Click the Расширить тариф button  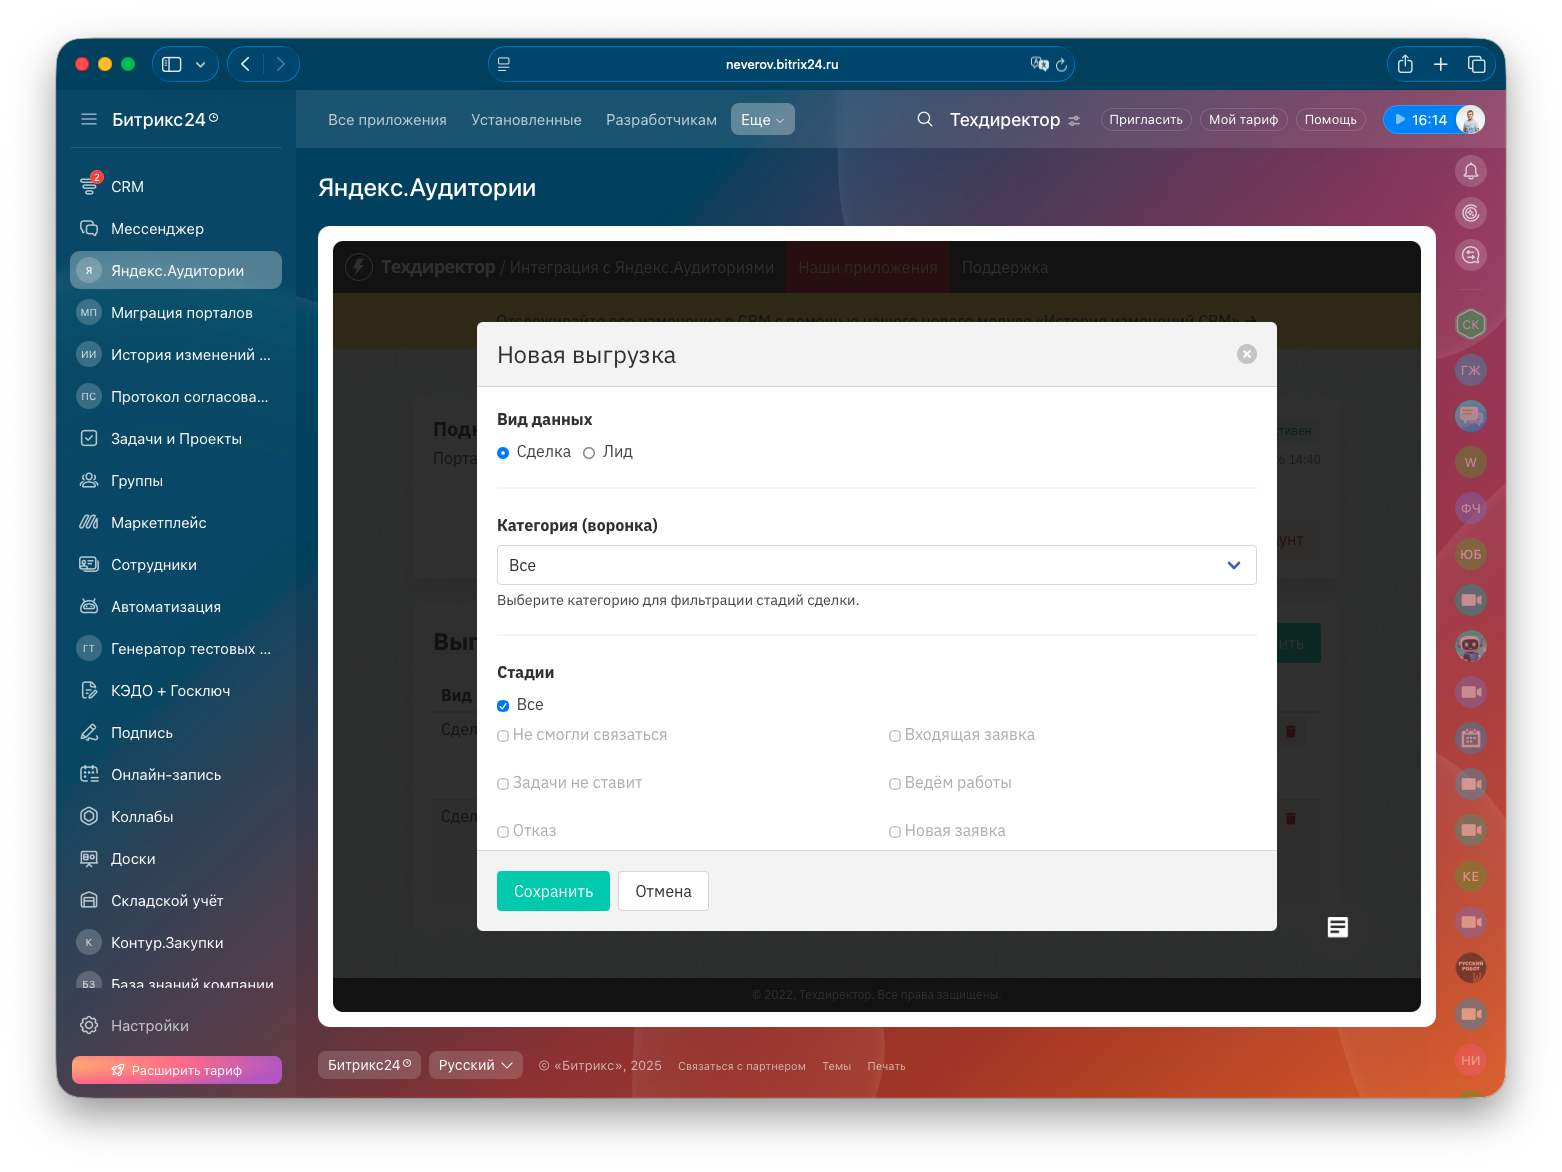pos(177,1070)
